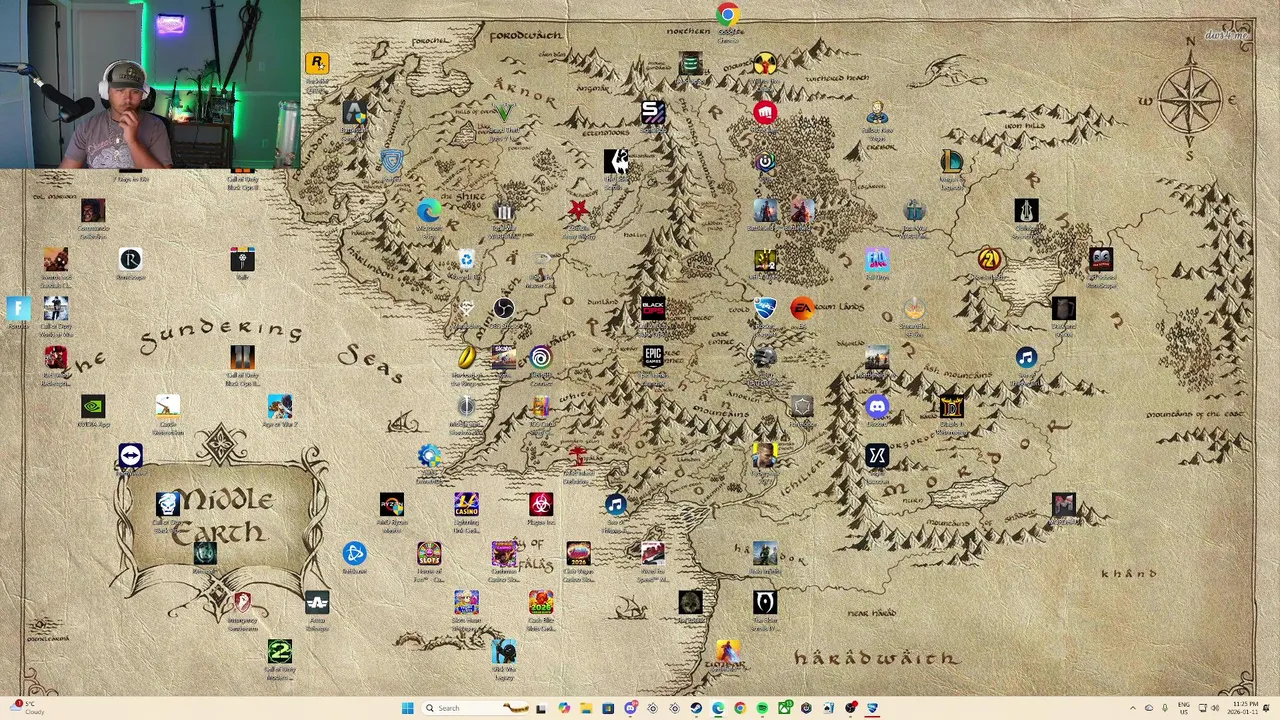Open Call of Duty Black Ops II shortcut
Screen dimensions: 1280x720
[x=242, y=357]
